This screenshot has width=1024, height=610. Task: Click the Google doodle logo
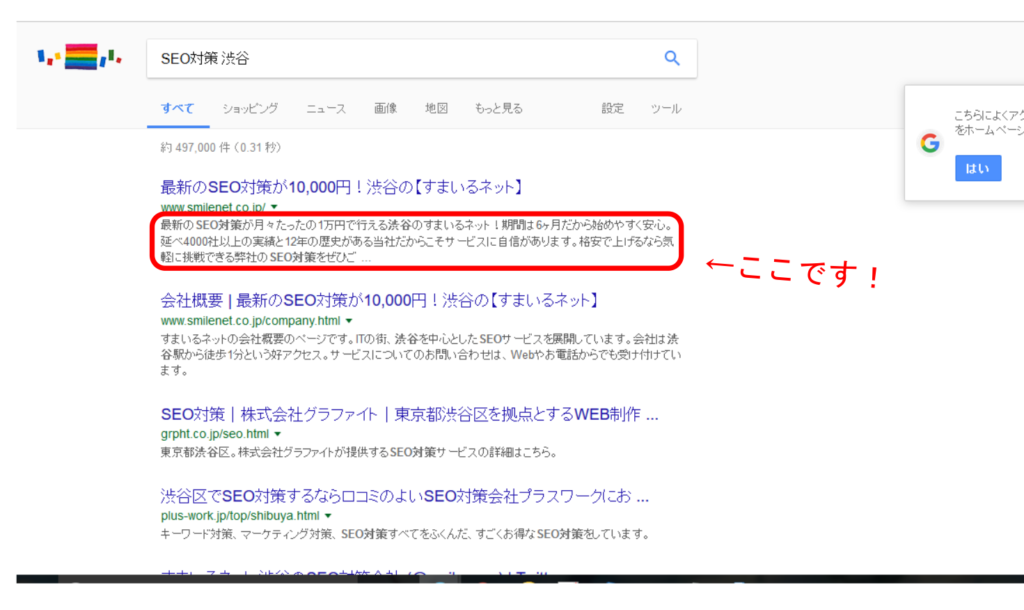[79, 57]
